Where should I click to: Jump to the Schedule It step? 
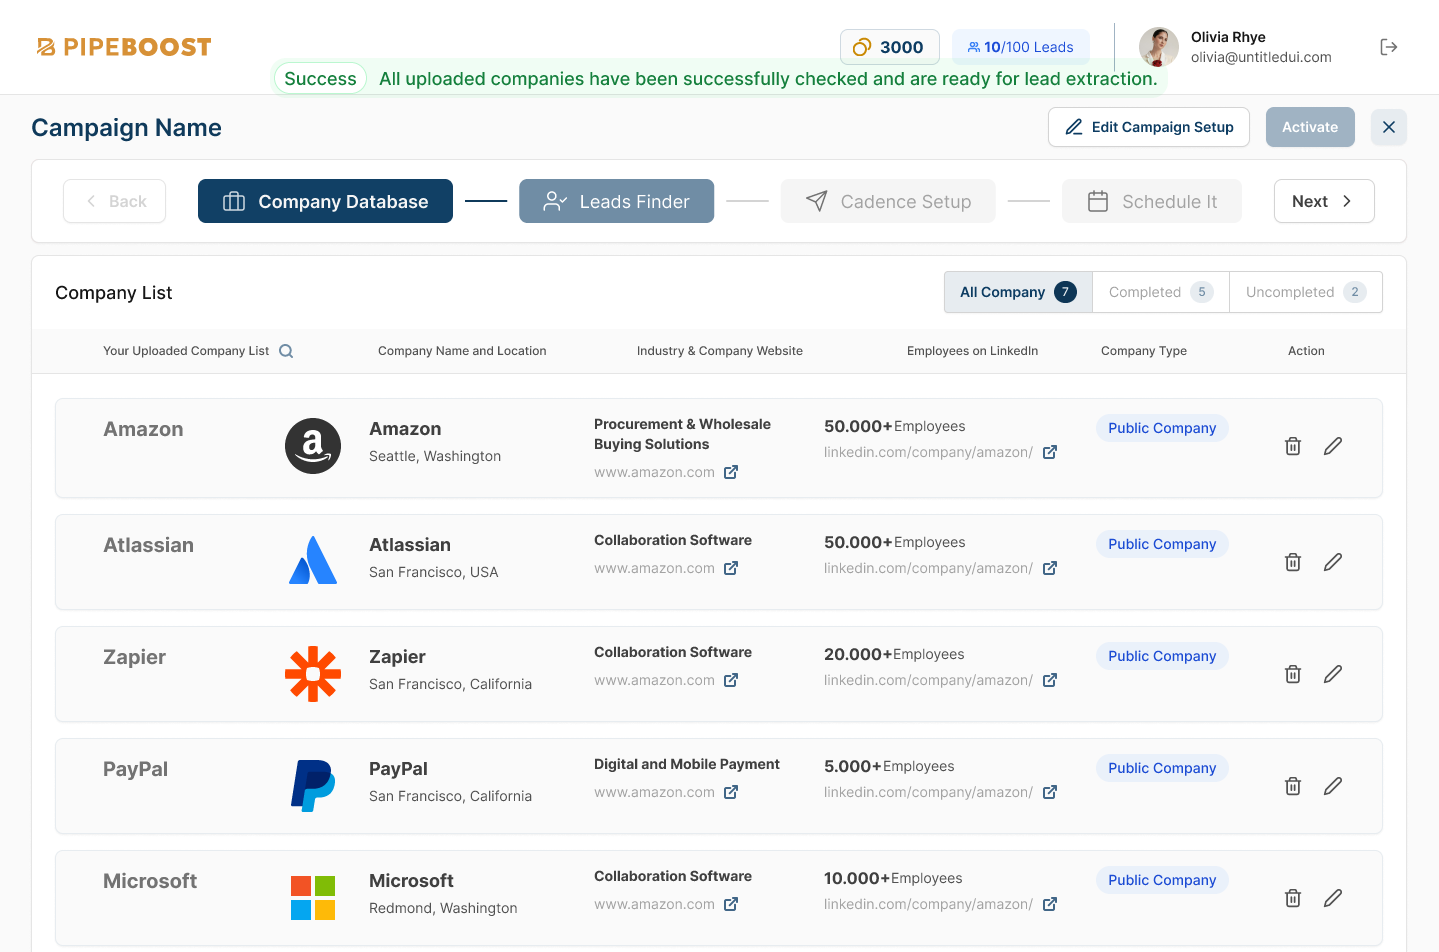1152,201
